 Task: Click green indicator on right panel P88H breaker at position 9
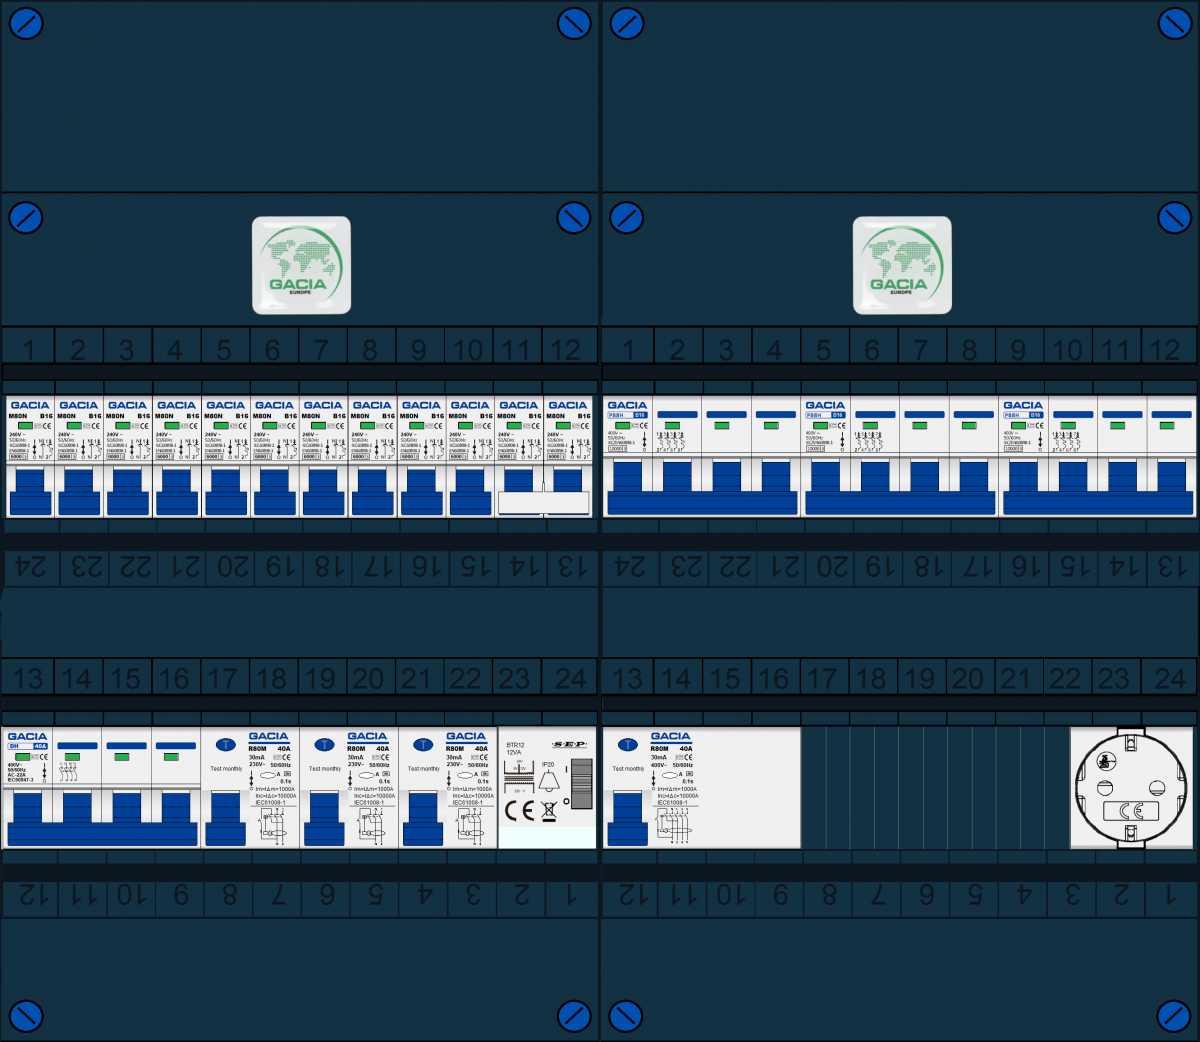1020,426
